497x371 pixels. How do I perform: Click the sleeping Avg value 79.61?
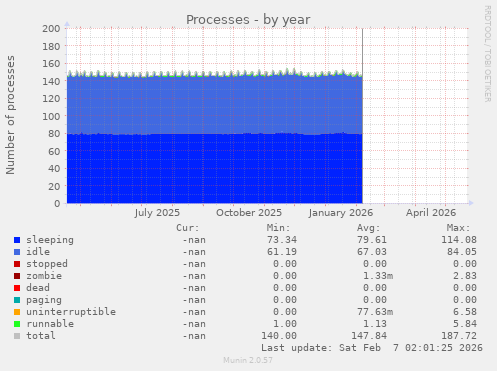coord(372,240)
